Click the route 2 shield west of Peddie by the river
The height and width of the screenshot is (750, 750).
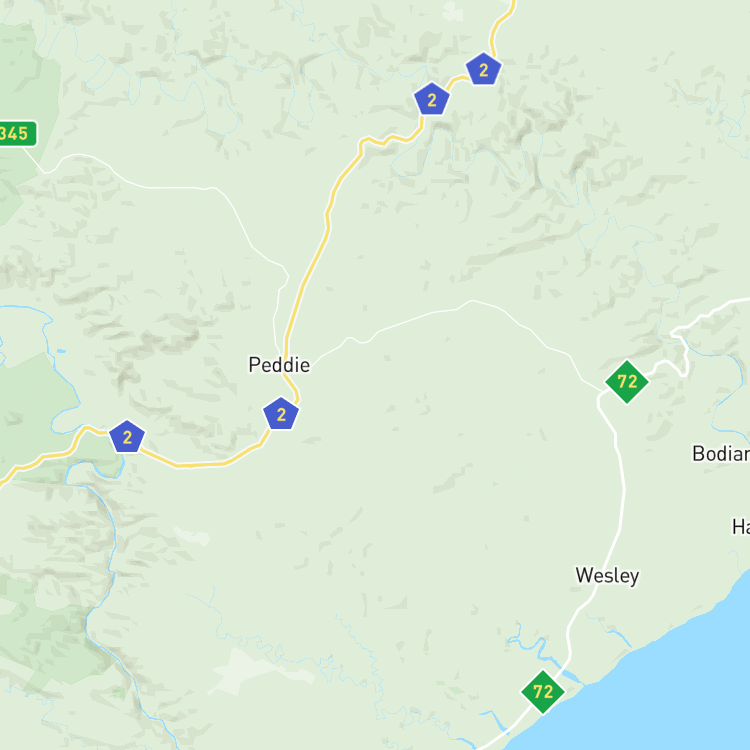coord(127,437)
